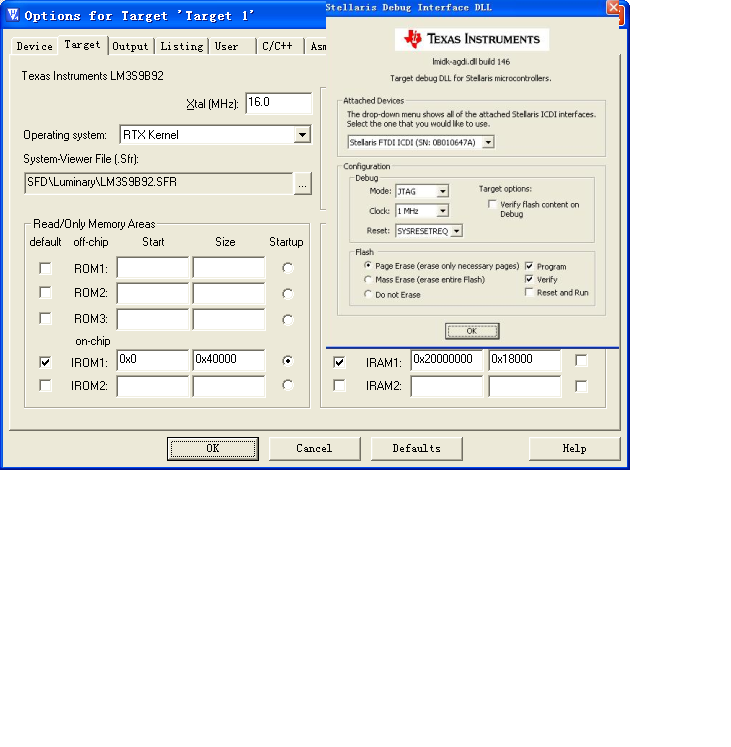Click the IROM1 Start field showing 0x0

(x=153, y=360)
